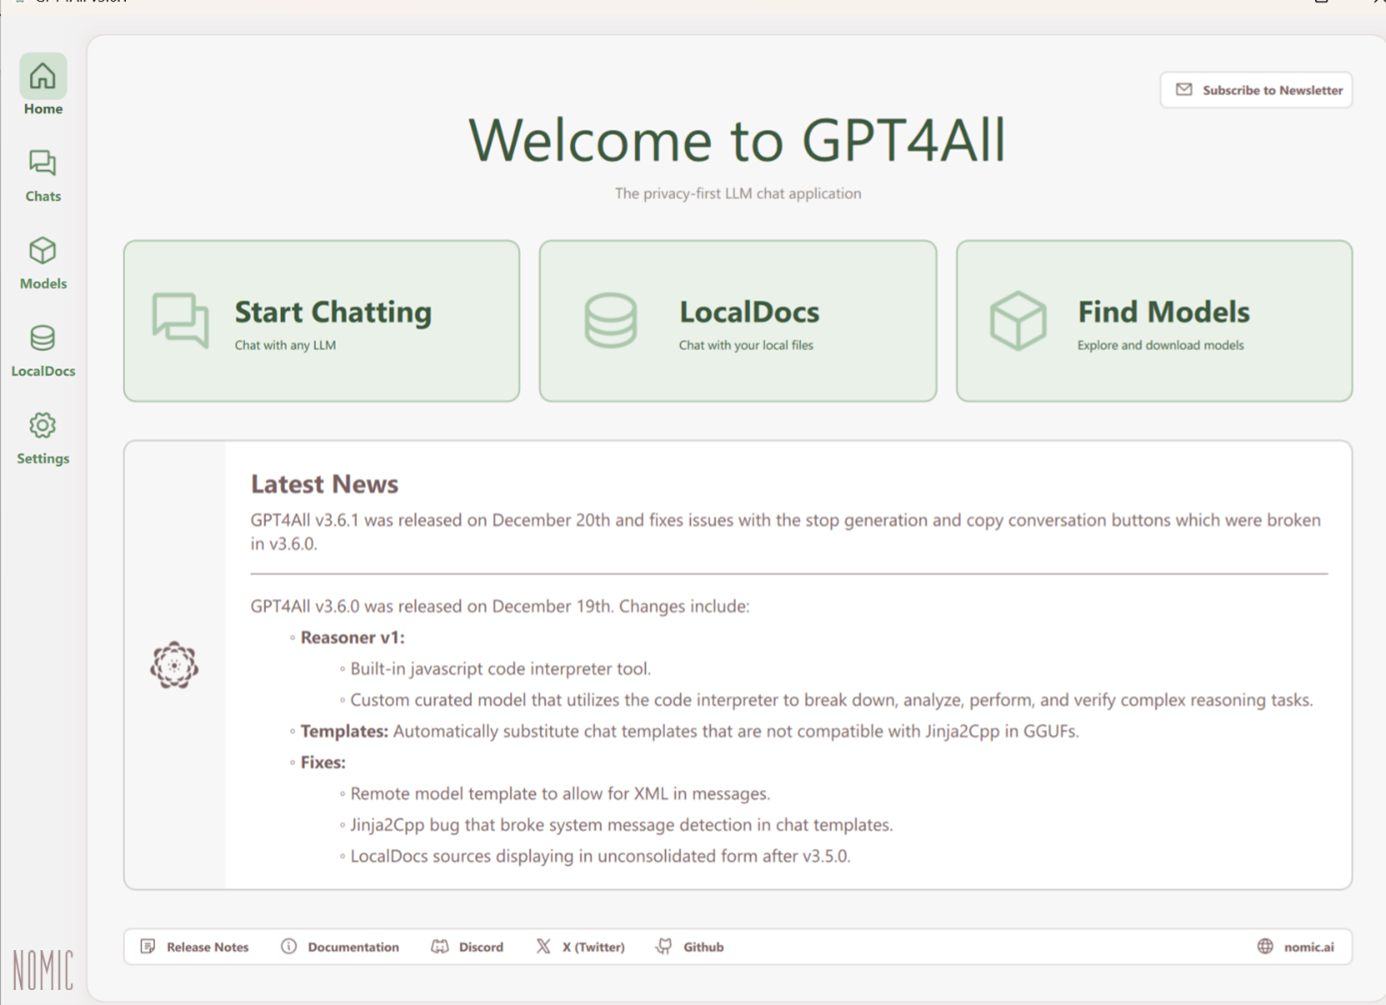Click the Models cube icon in the sidebar
Image resolution: width=1386 pixels, height=1005 pixels.
(x=42, y=250)
